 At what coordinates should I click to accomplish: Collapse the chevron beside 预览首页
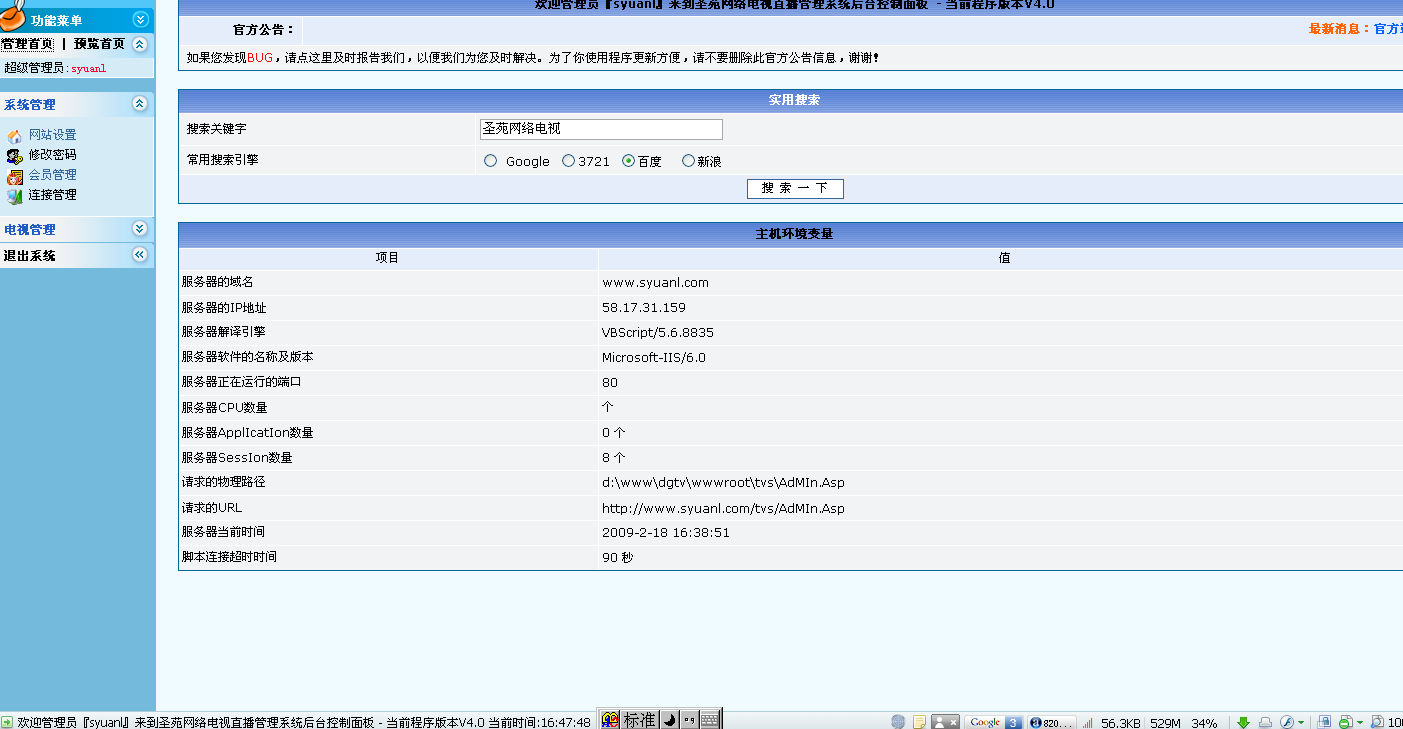140,44
